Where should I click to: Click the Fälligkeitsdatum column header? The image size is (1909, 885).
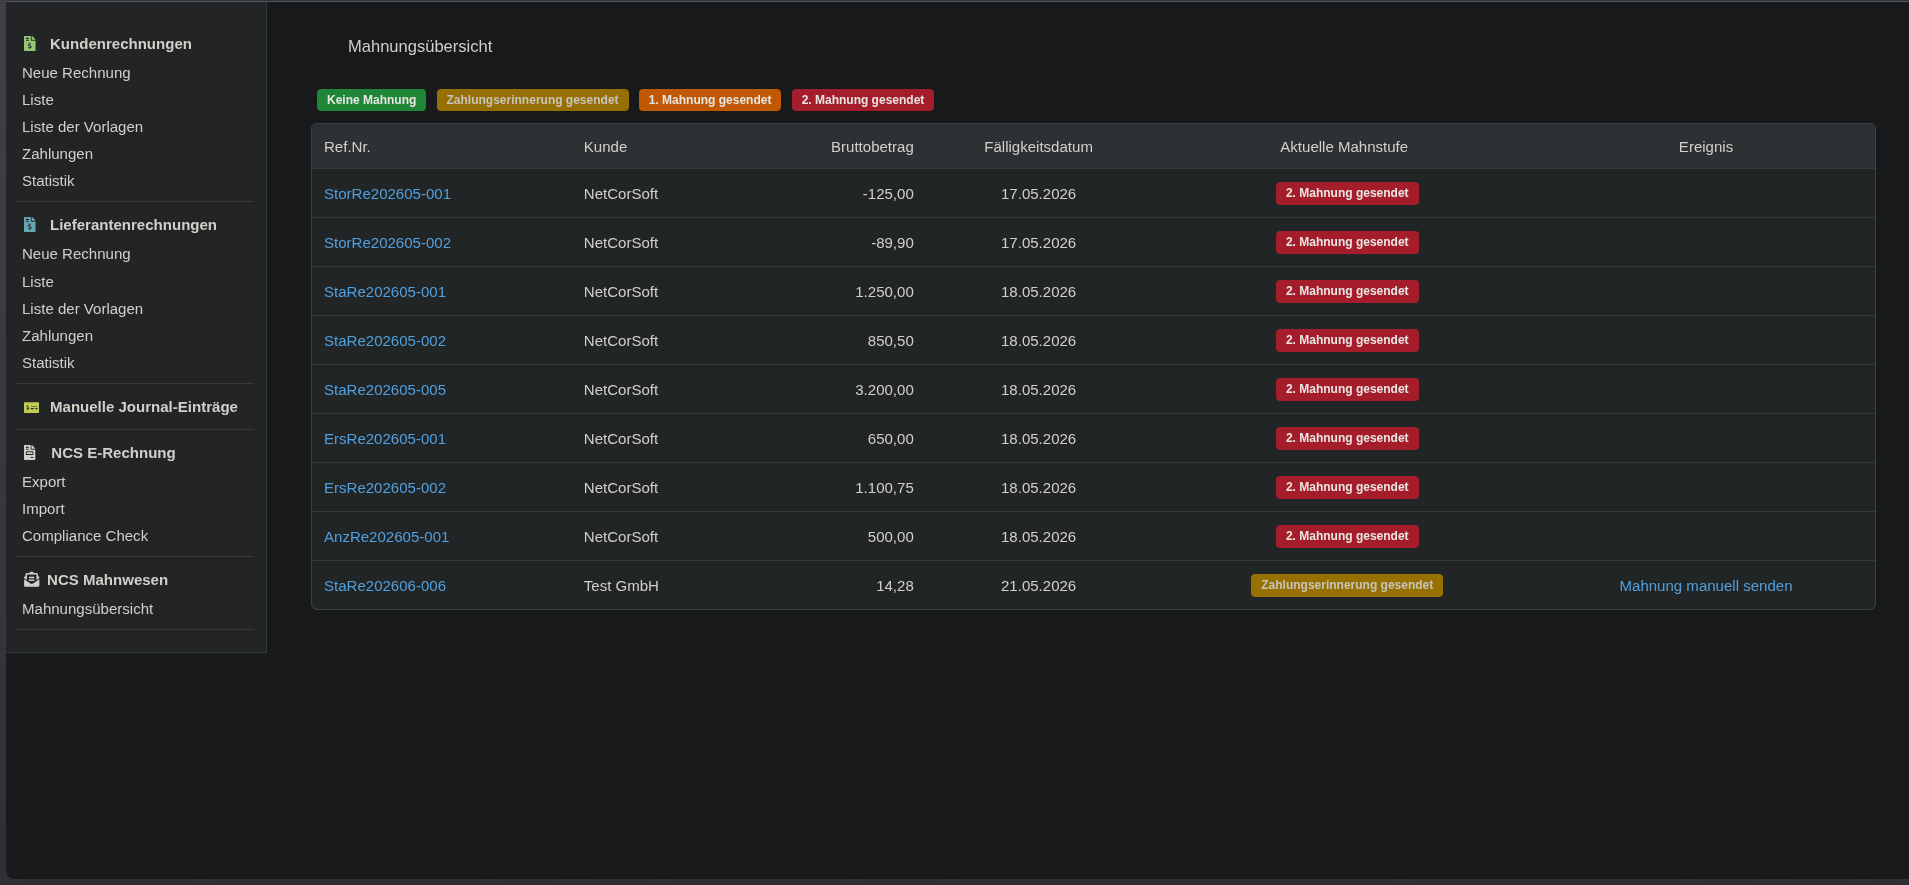tap(1038, 147)
